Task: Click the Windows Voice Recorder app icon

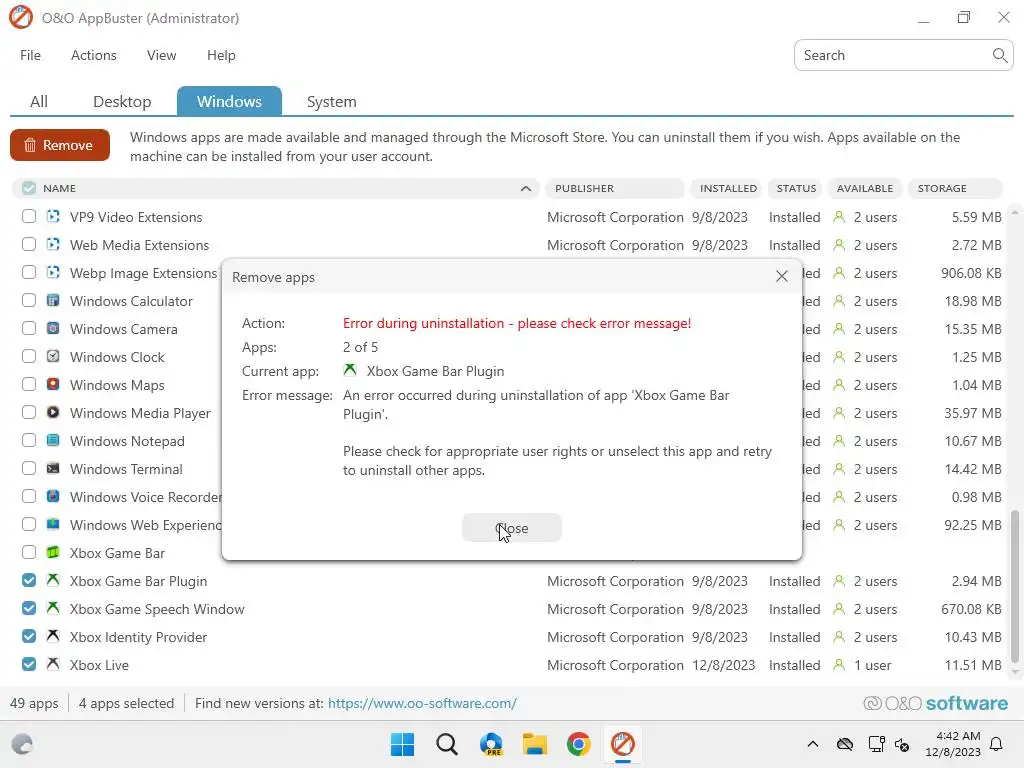Action: 53,497
